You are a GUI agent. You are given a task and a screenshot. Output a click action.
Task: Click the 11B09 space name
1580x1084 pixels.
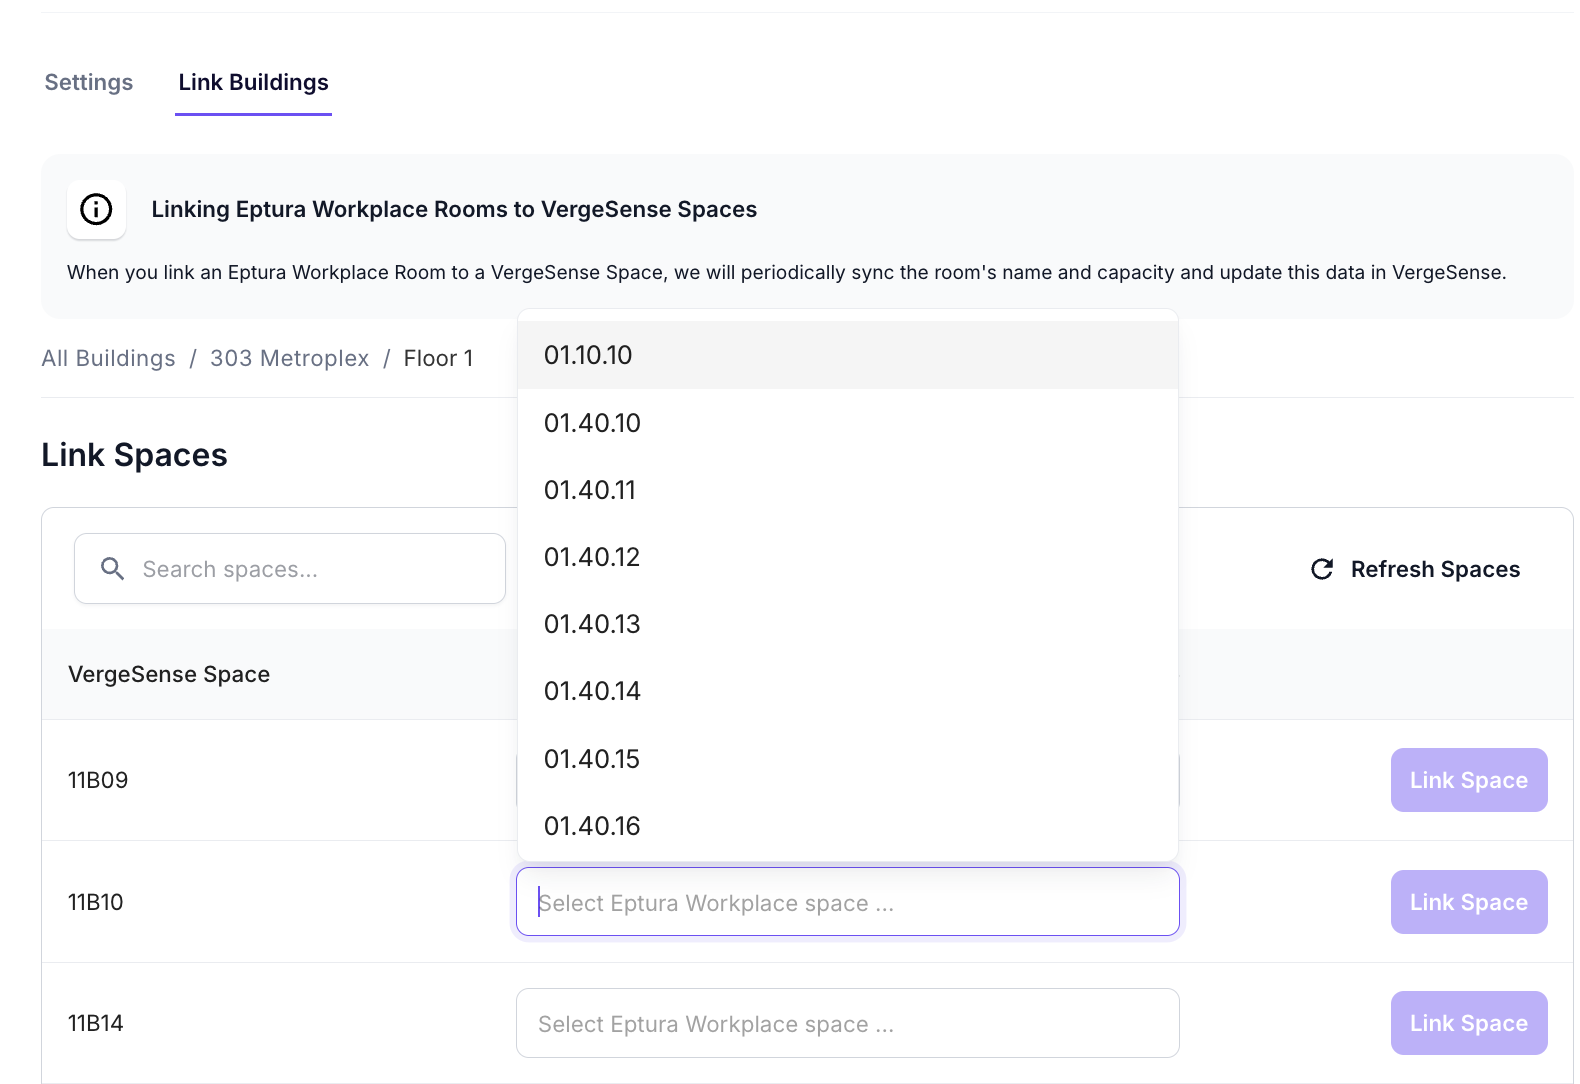pos(98,780)
